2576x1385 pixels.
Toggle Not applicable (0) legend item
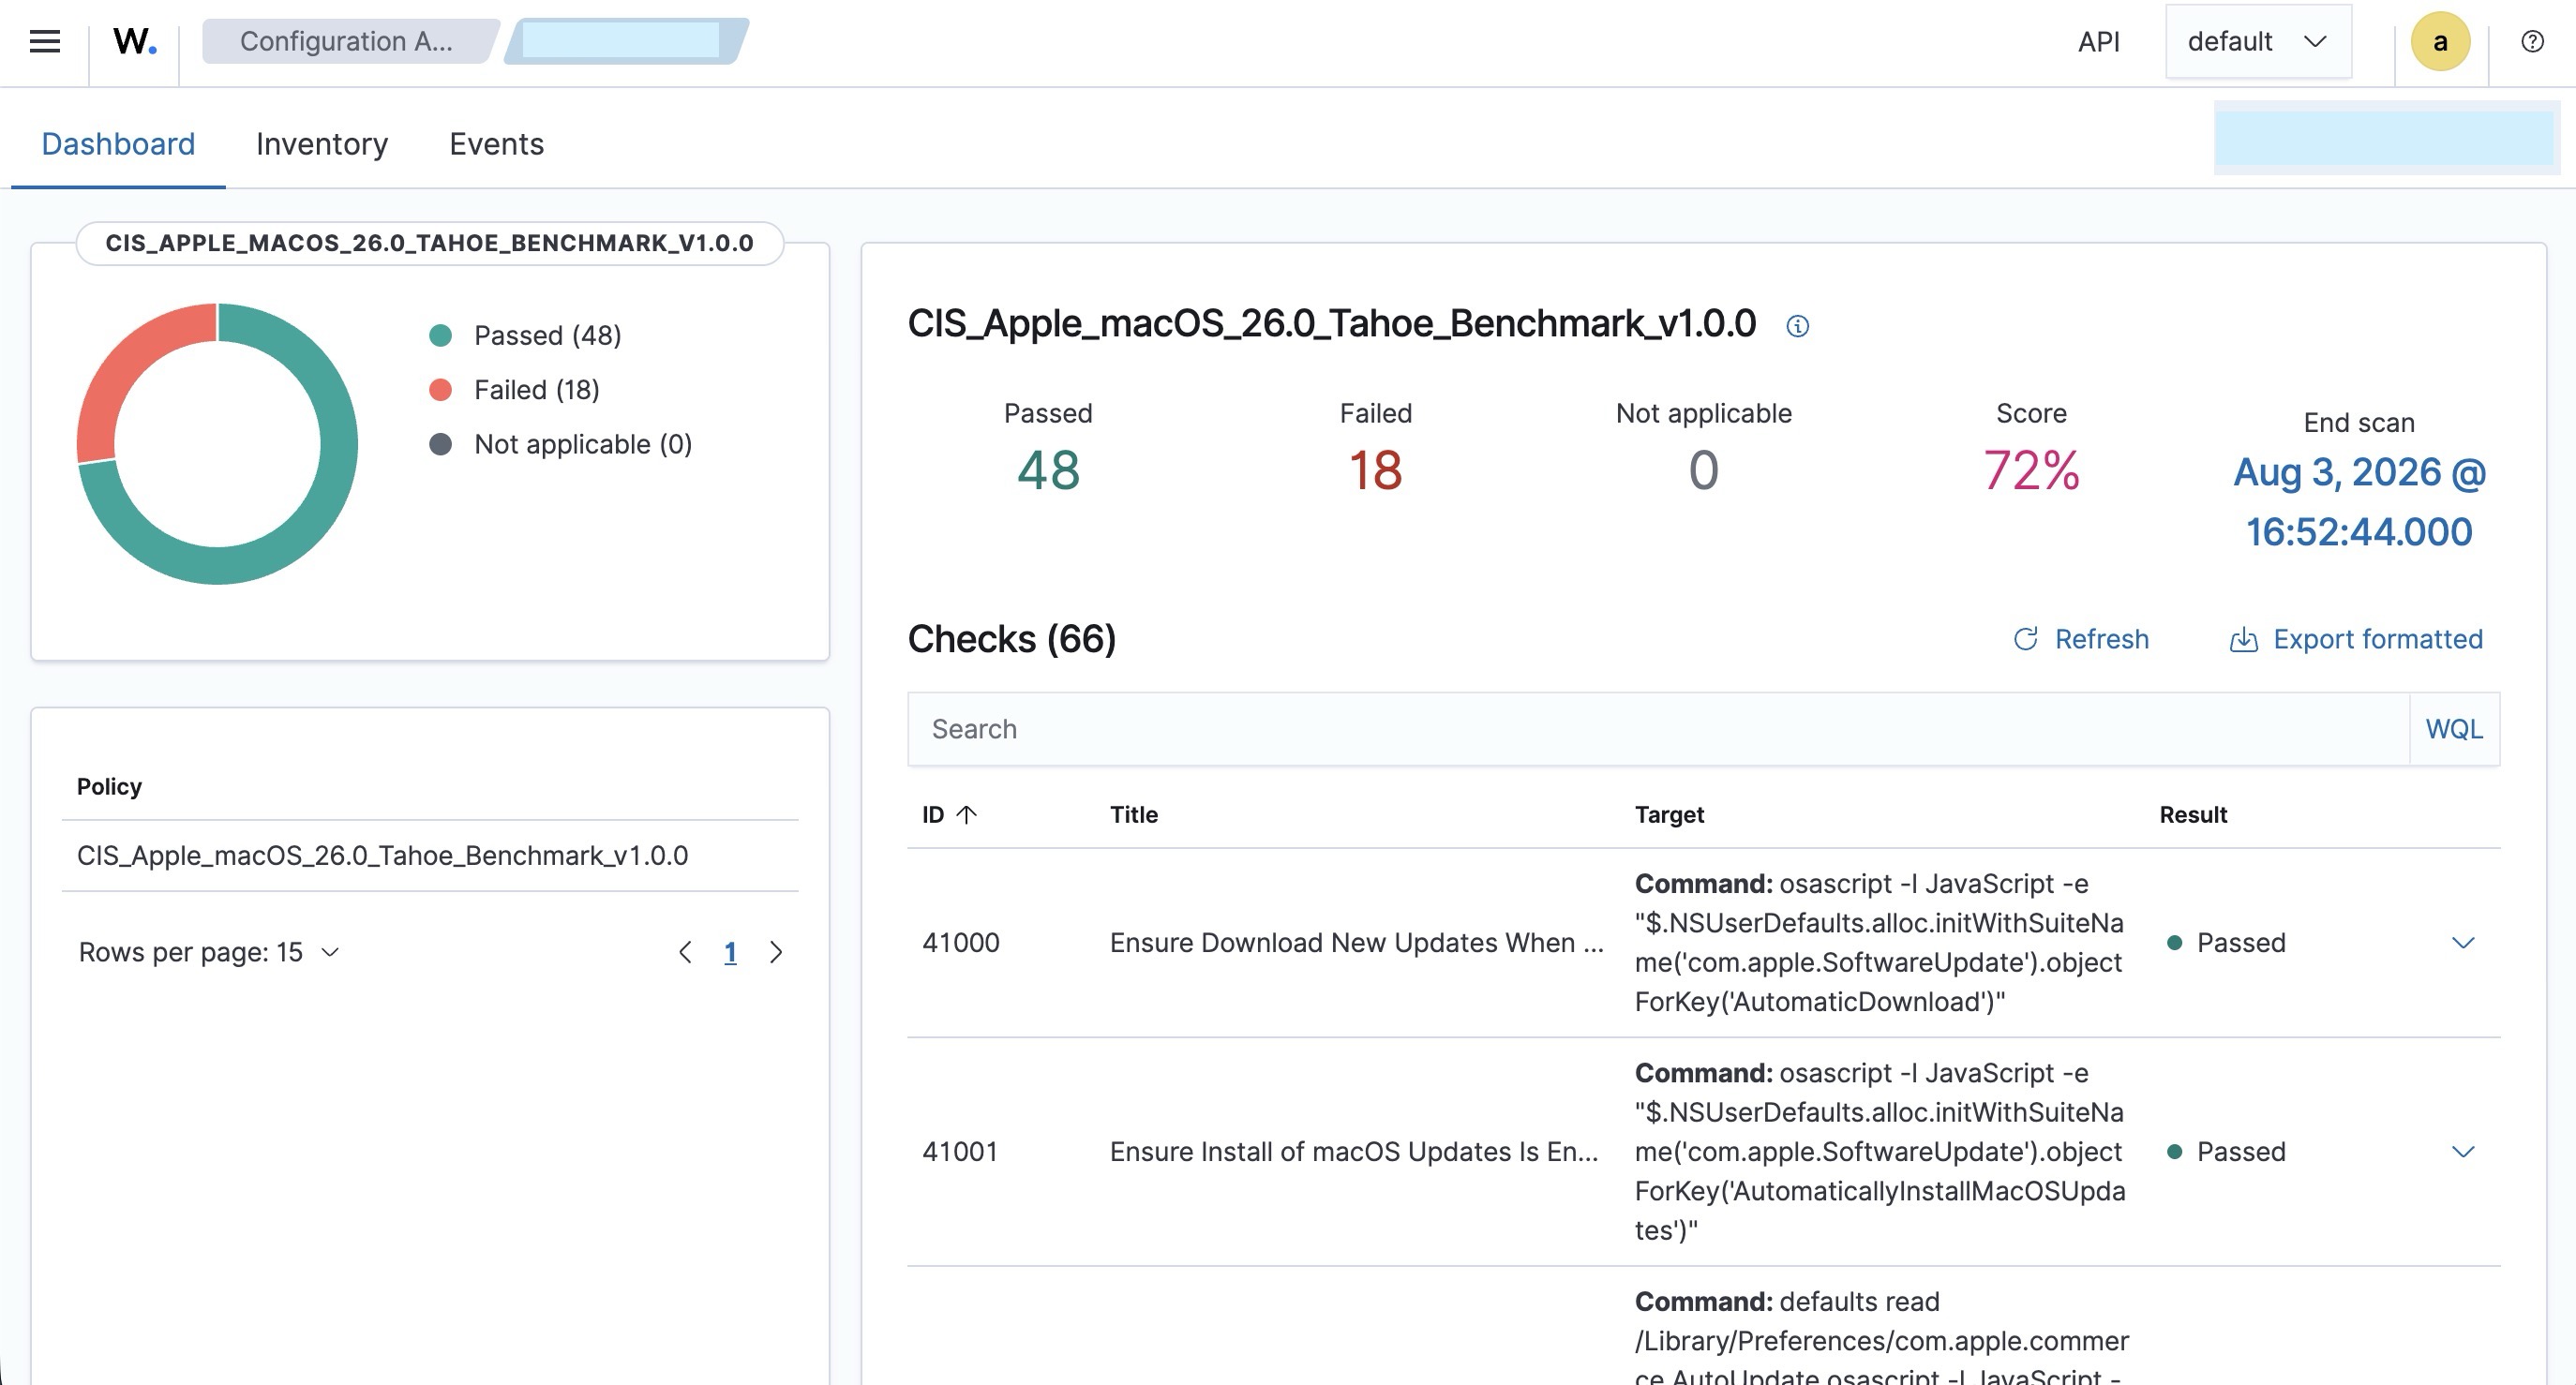[x=560, y=444]
